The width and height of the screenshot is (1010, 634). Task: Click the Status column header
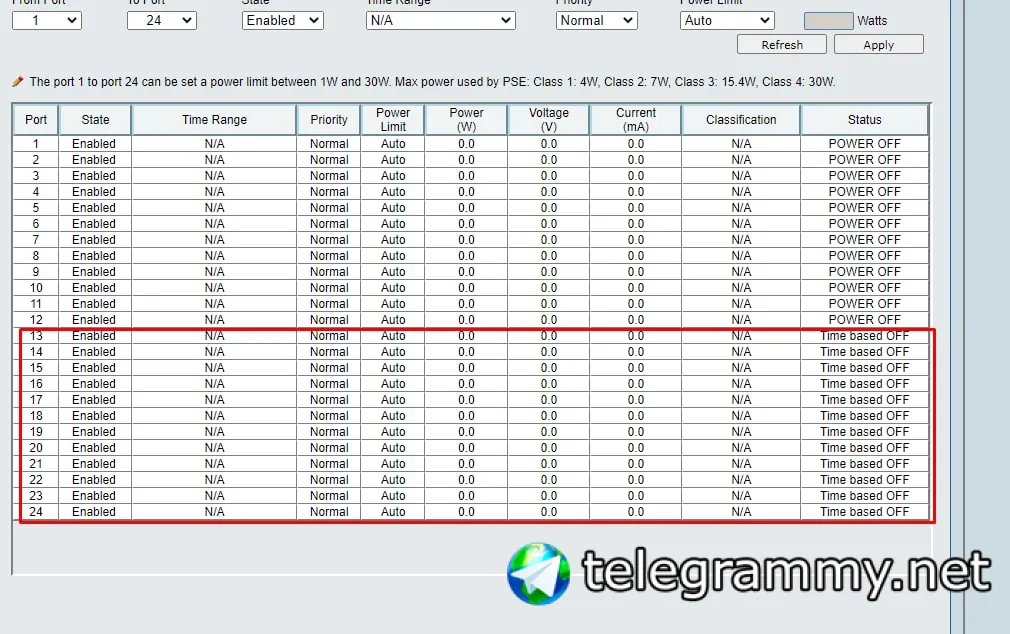864,120
